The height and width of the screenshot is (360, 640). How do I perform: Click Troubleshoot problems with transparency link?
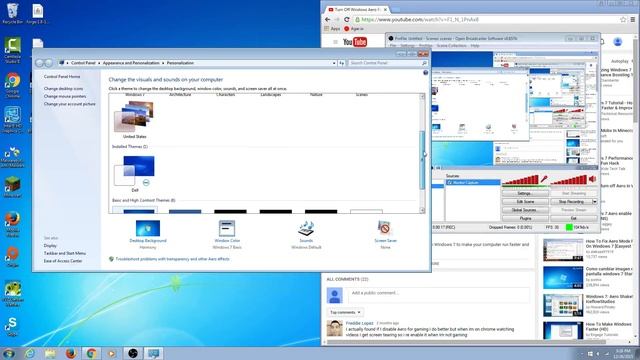coord(172,259)
